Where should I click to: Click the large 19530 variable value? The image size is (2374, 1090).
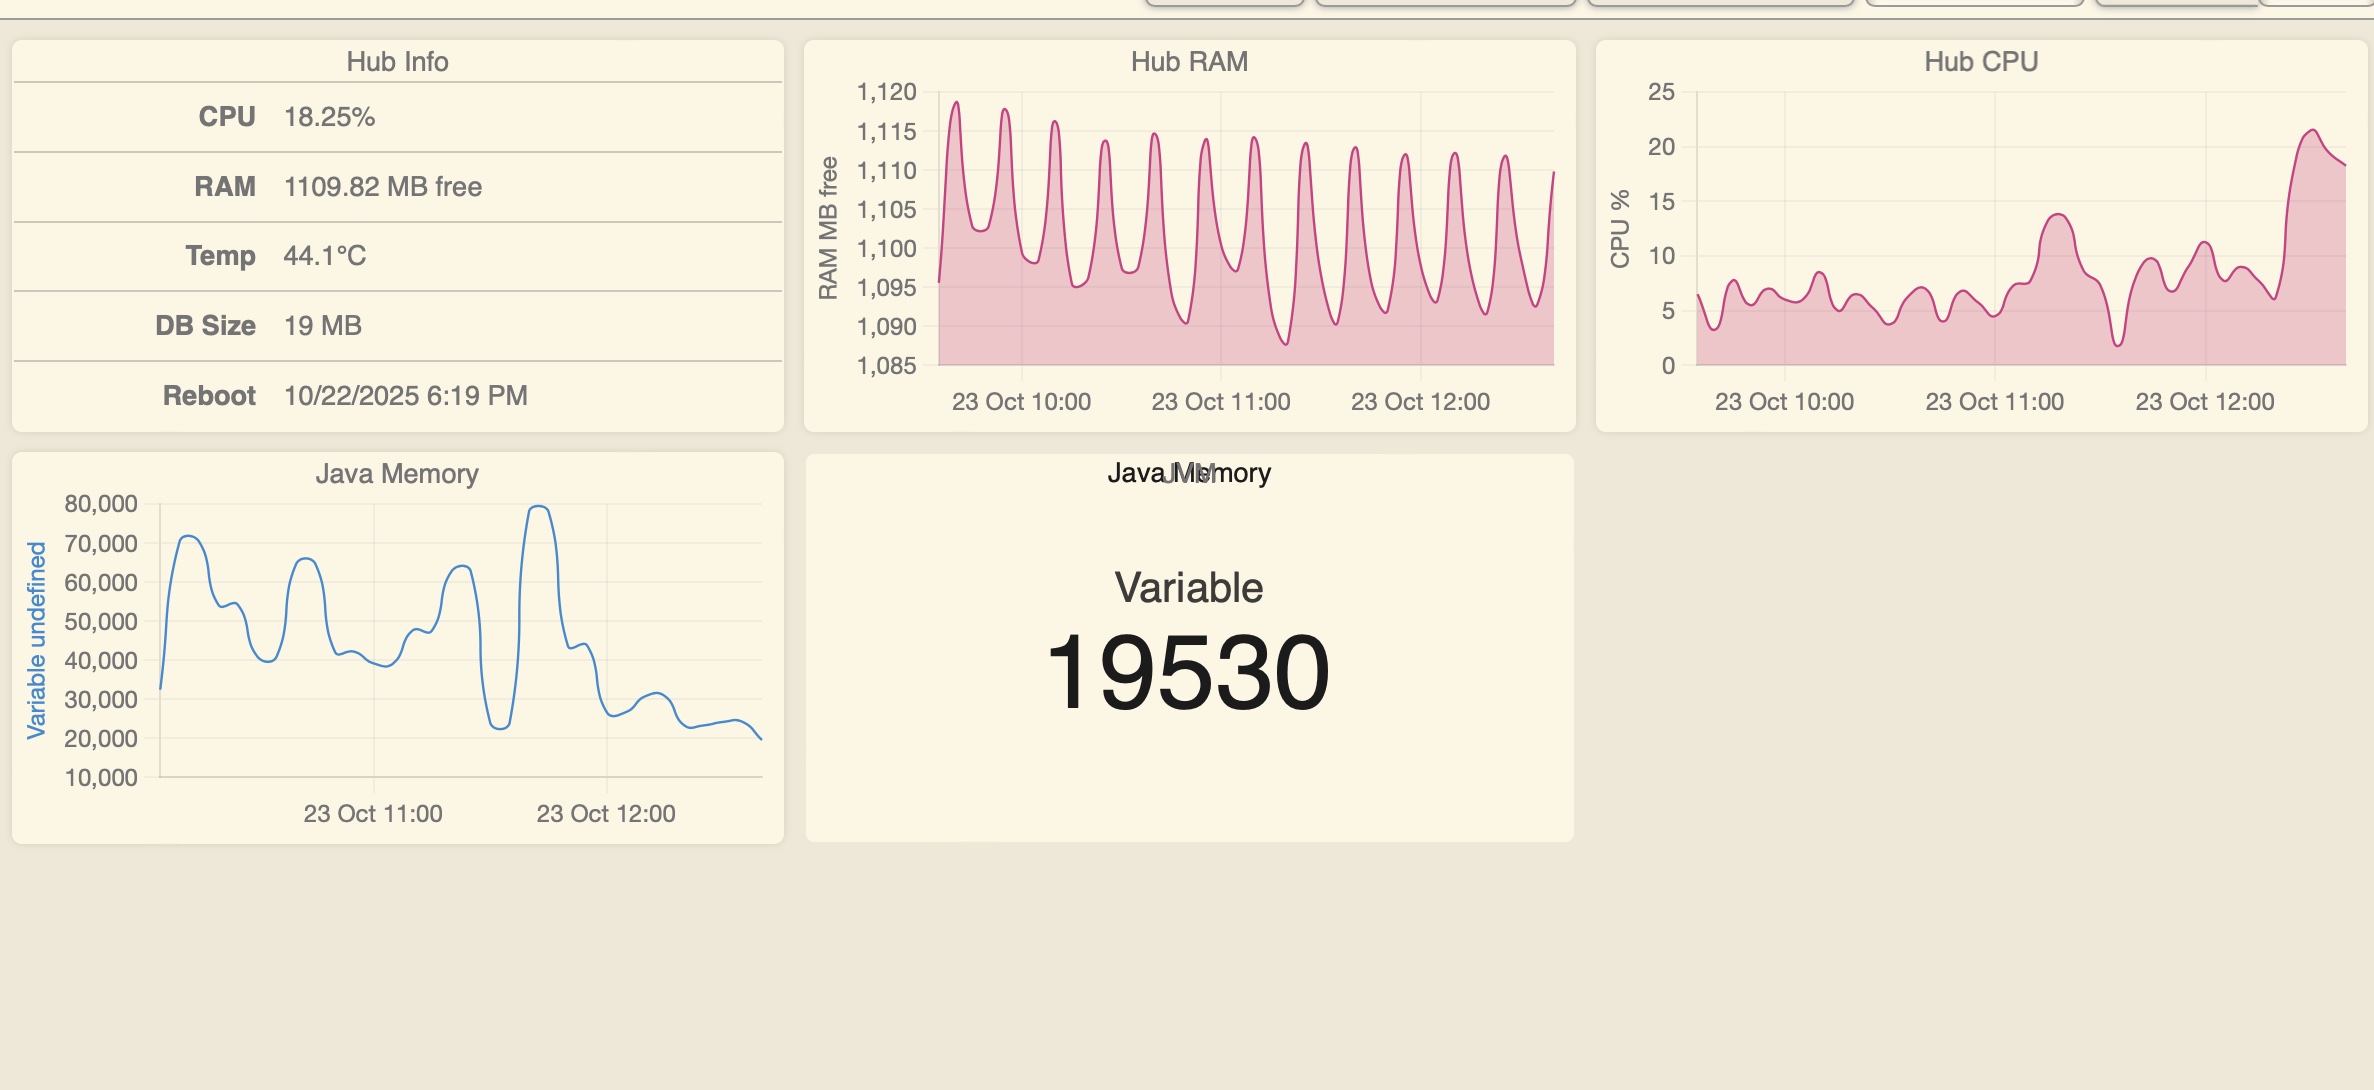1188,673
